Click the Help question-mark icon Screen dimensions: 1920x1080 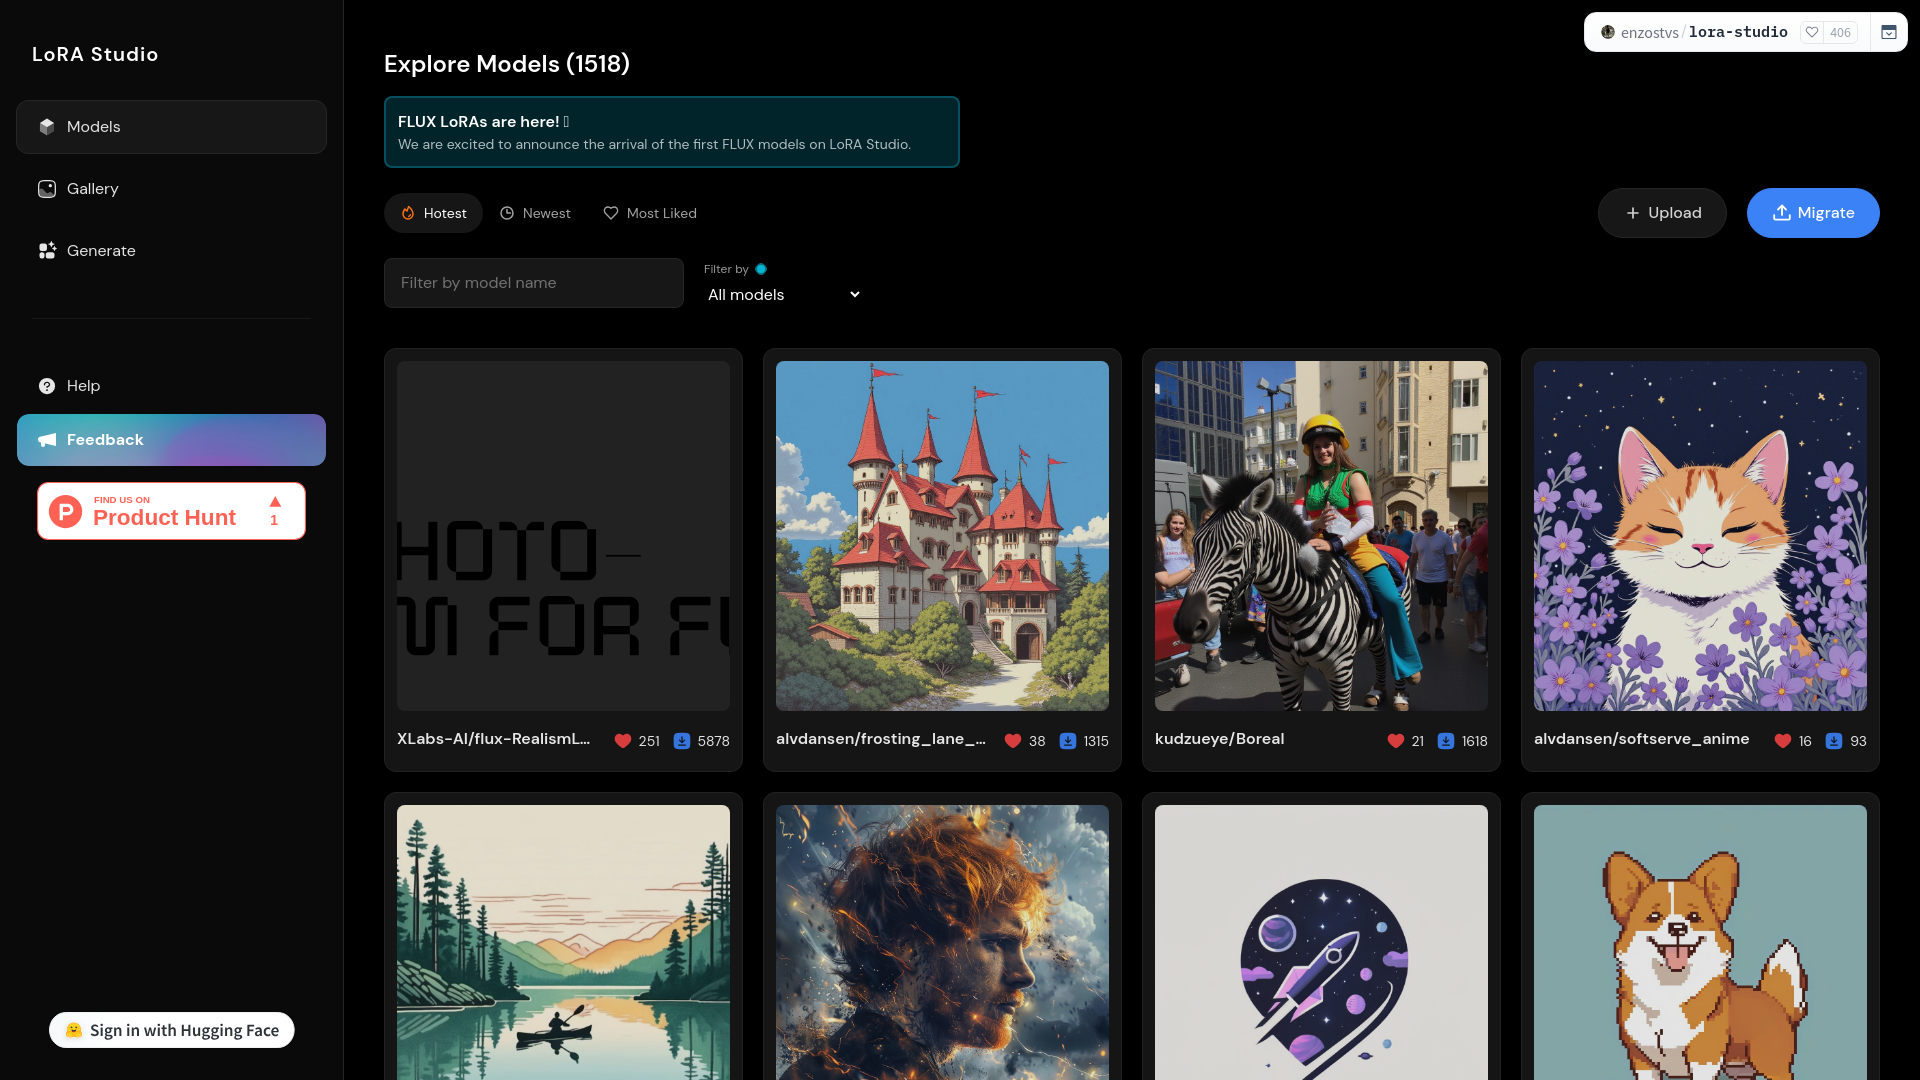point(47,386)
